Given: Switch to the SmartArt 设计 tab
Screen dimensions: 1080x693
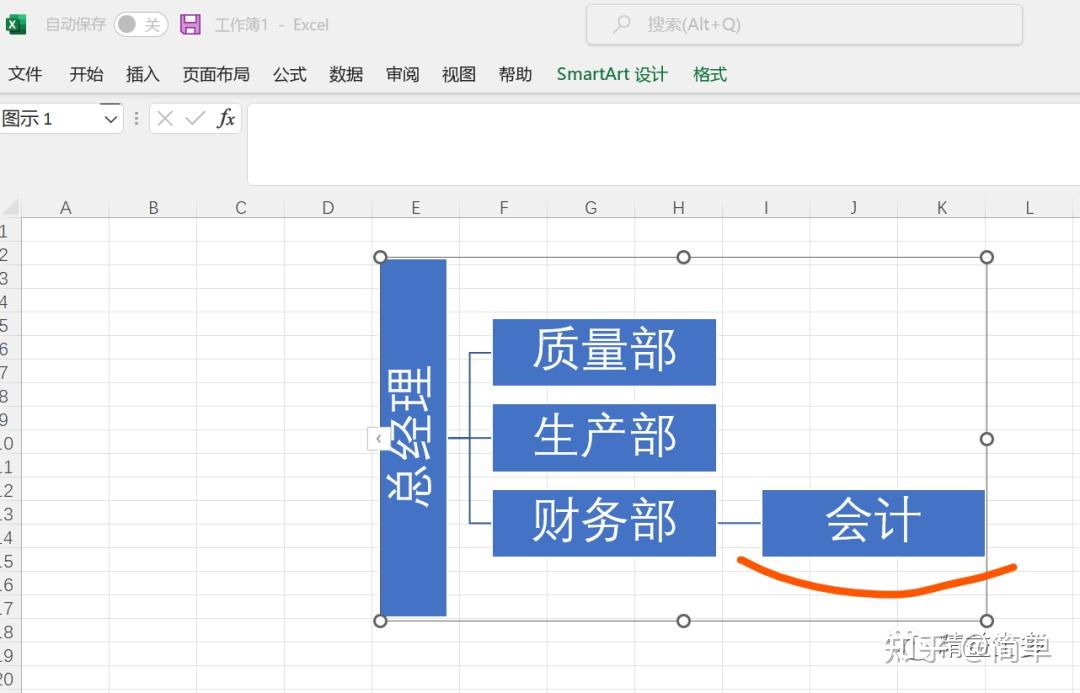Looking at the screenshot, I should [x=611, y=73].
